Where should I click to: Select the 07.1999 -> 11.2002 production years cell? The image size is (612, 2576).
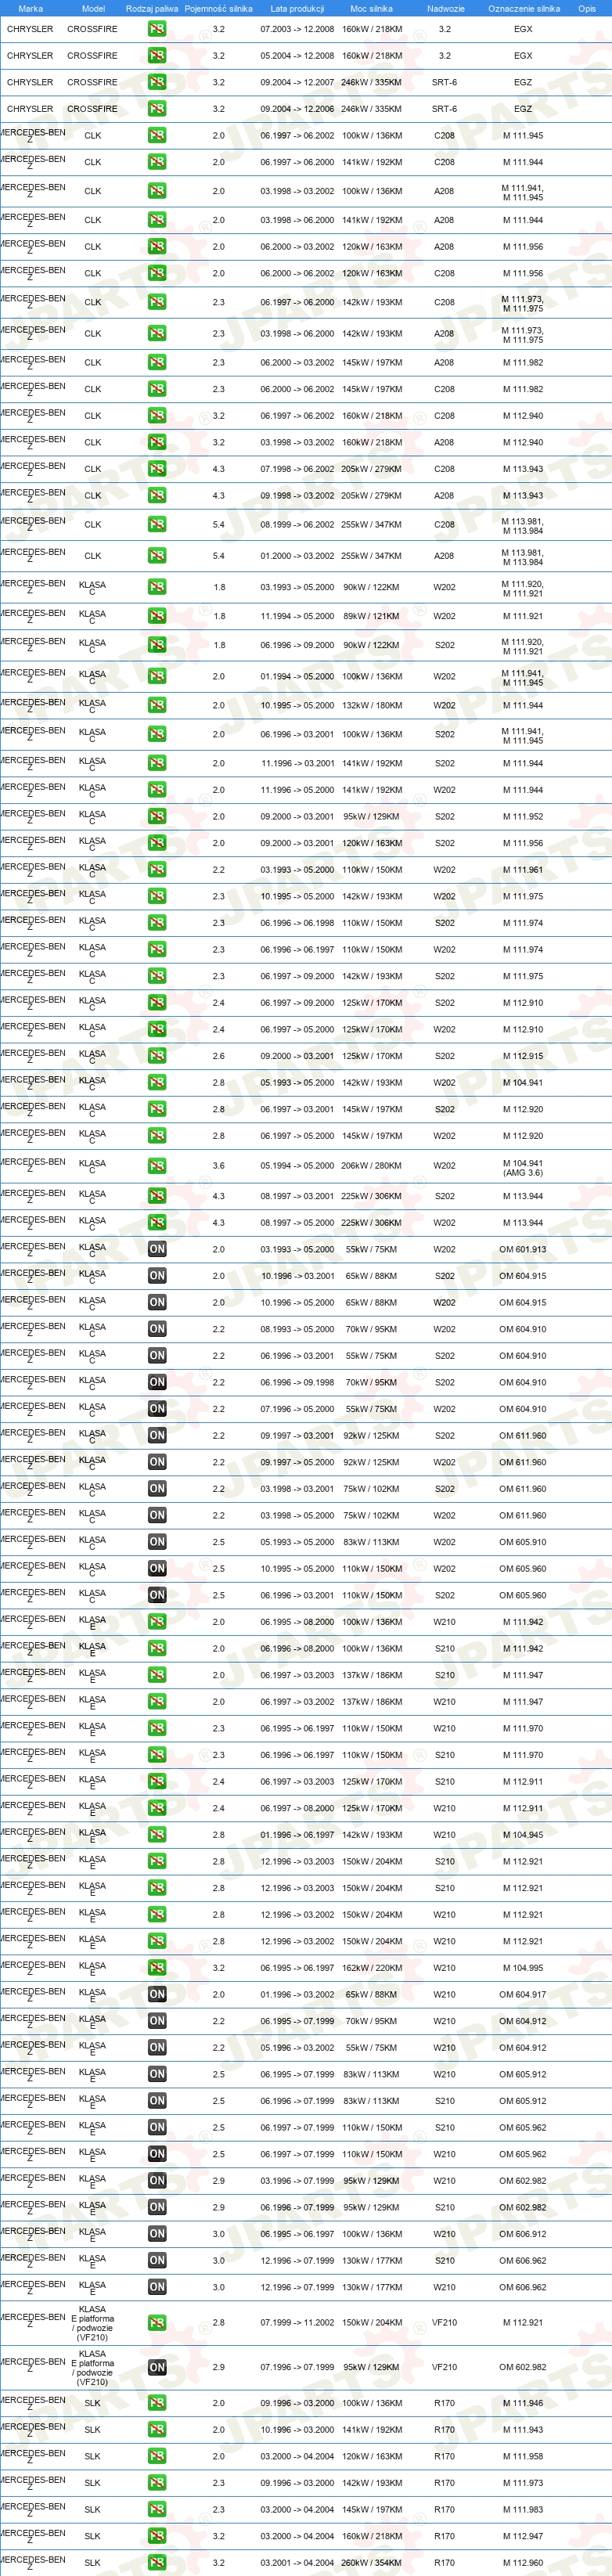pos(297,2323)
